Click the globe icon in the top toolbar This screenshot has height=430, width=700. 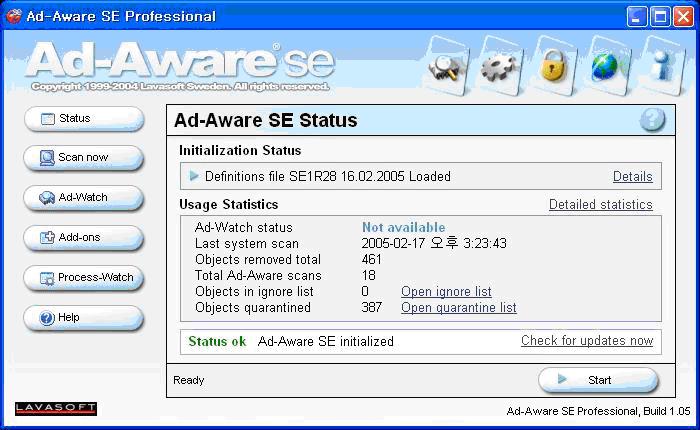[x=604, y=66]
